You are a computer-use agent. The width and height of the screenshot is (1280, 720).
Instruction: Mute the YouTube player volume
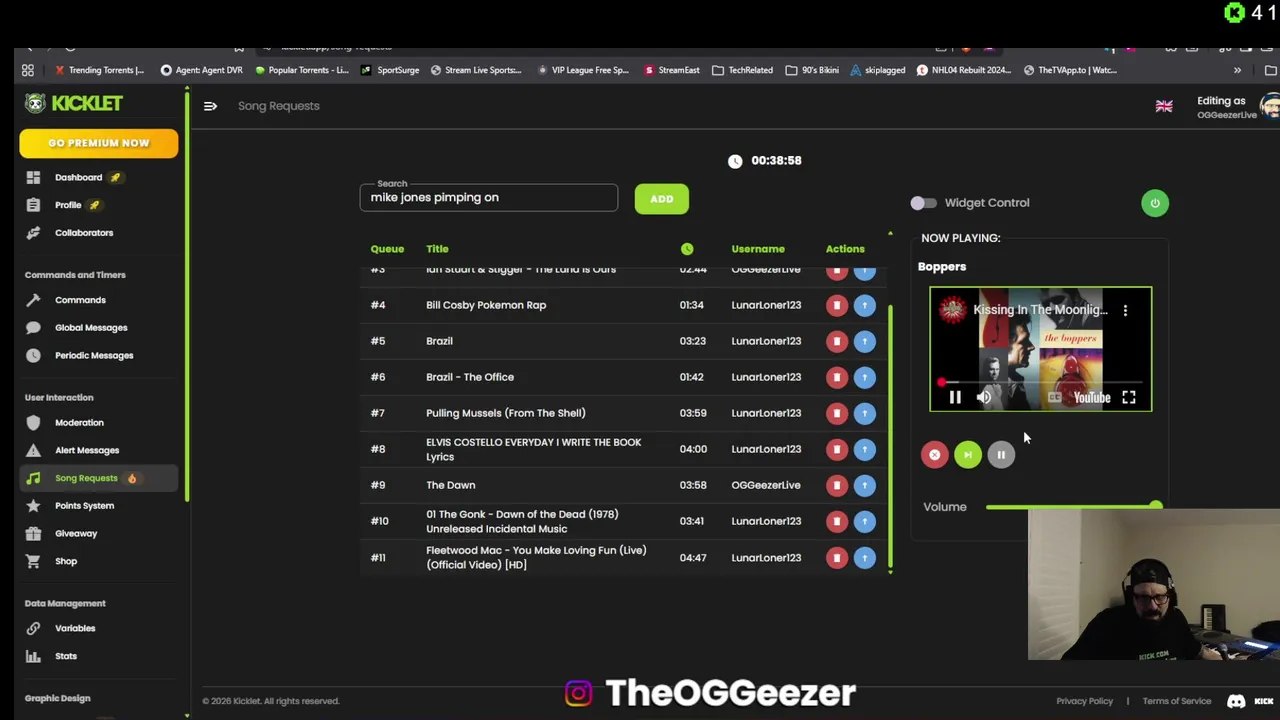pyautogui.click(x=984, y=397)
